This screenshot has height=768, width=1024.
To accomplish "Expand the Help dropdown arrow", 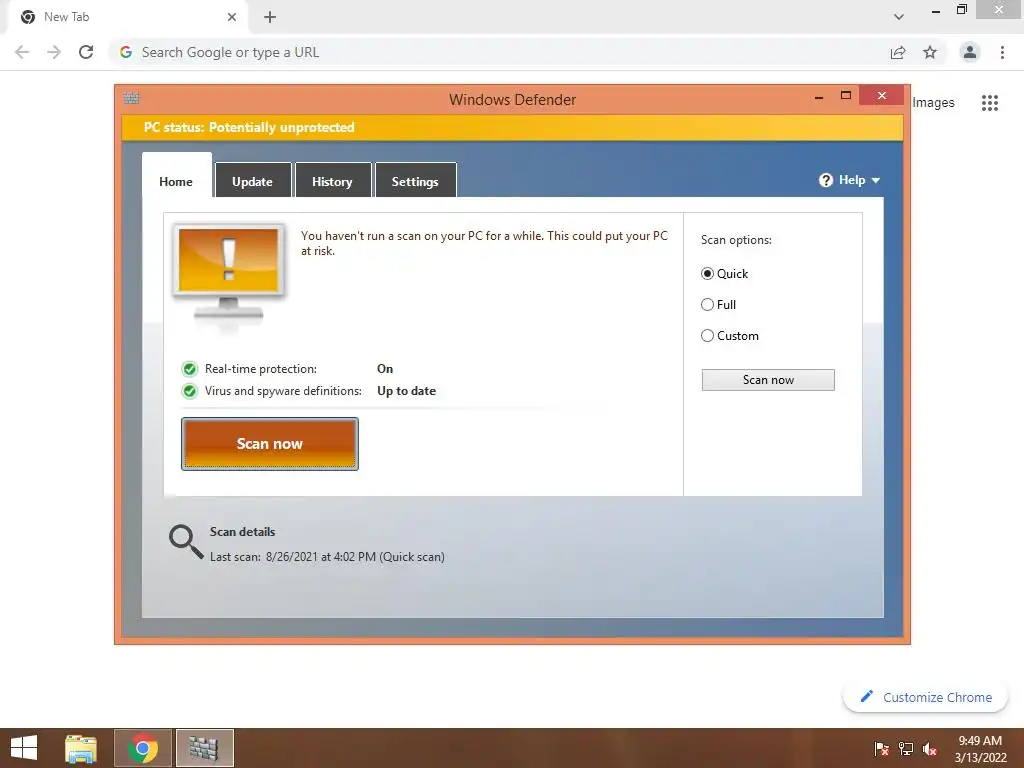I will pos(876,180).
